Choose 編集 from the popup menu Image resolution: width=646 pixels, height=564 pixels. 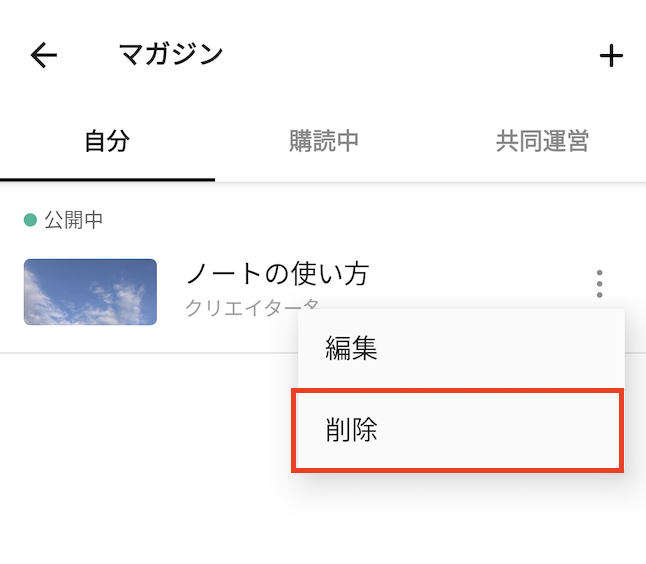(461, 349)
